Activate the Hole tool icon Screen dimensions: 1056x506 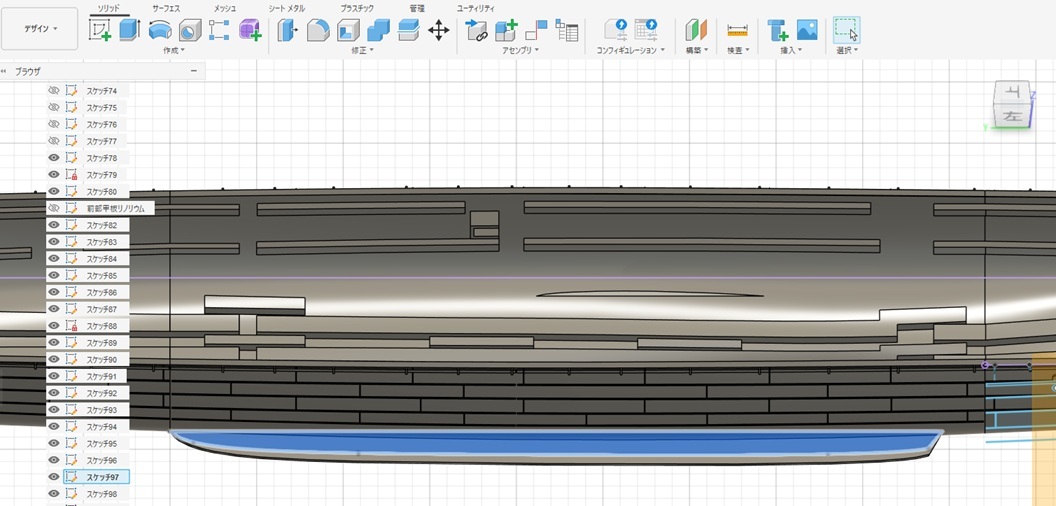point(190,31)
